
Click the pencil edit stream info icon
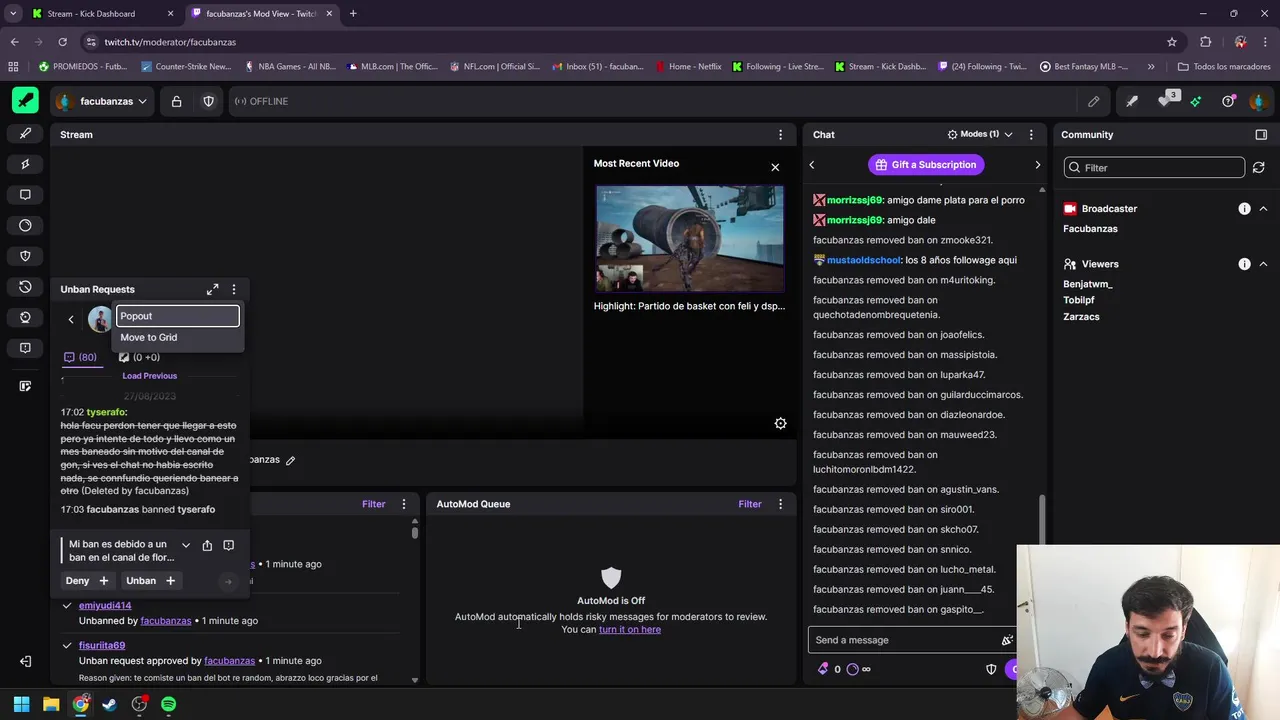(x=1093, y=101)
